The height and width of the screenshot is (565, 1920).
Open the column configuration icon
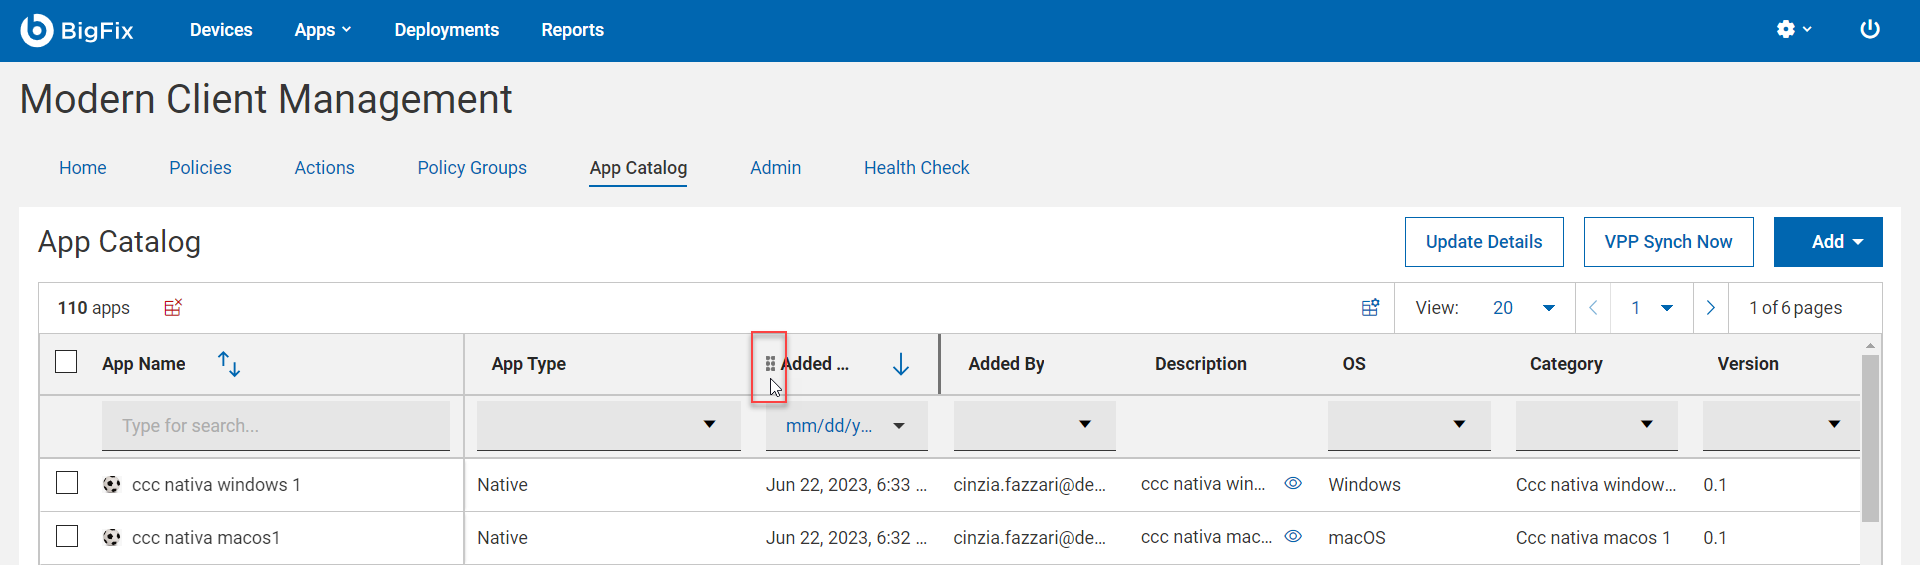point(1370,307)
